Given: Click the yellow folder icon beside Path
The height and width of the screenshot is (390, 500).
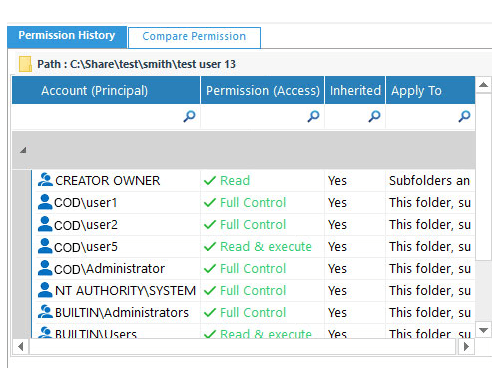Looking at the screenshot, I should tap(25, 64).
